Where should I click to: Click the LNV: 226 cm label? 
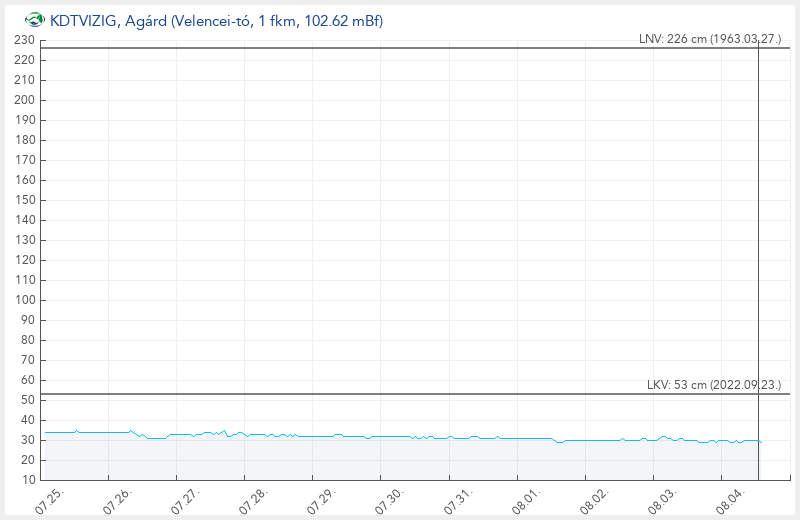coord(710,39)
